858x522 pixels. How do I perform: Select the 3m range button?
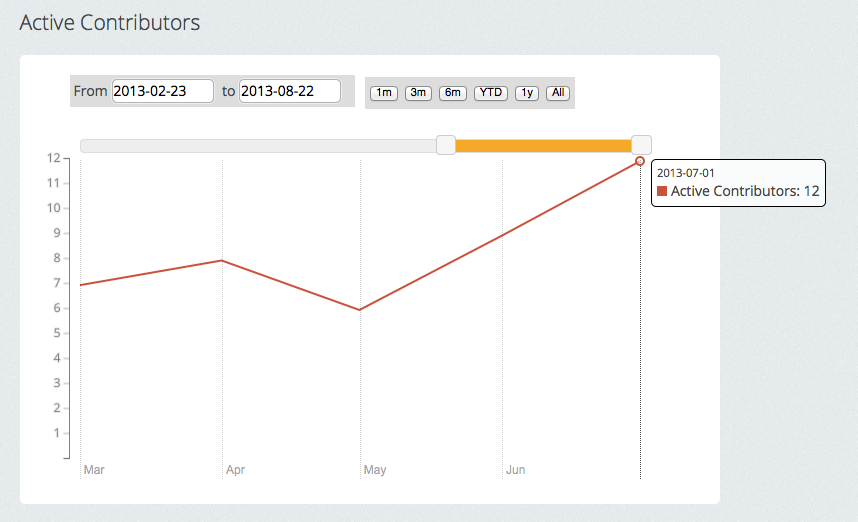coord(418,92)
